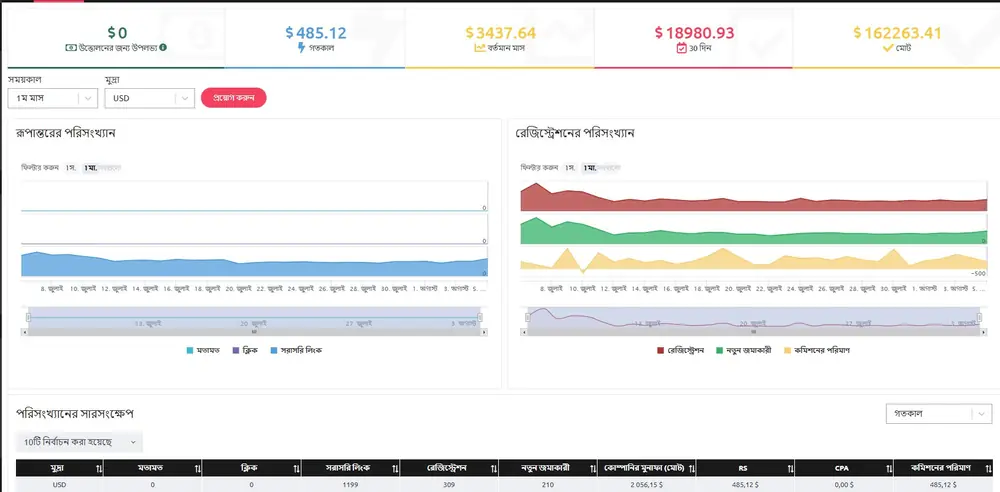Sort the table by ক্লিক column
The image size is (1000, 492).
pyautogui.click(x=297, y=468)
